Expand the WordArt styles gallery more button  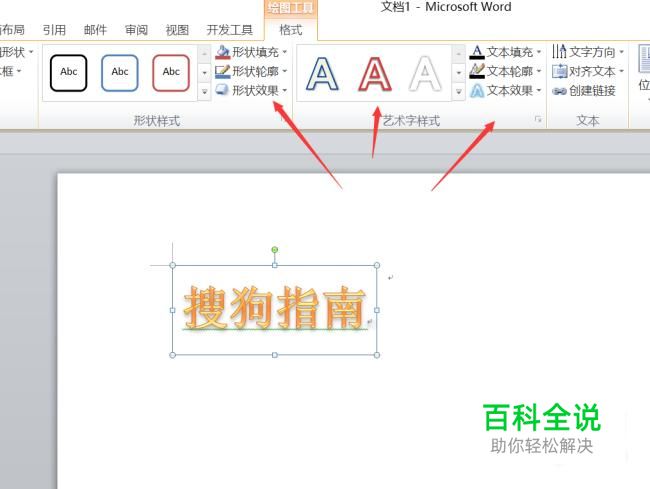(x=458, y=91)
